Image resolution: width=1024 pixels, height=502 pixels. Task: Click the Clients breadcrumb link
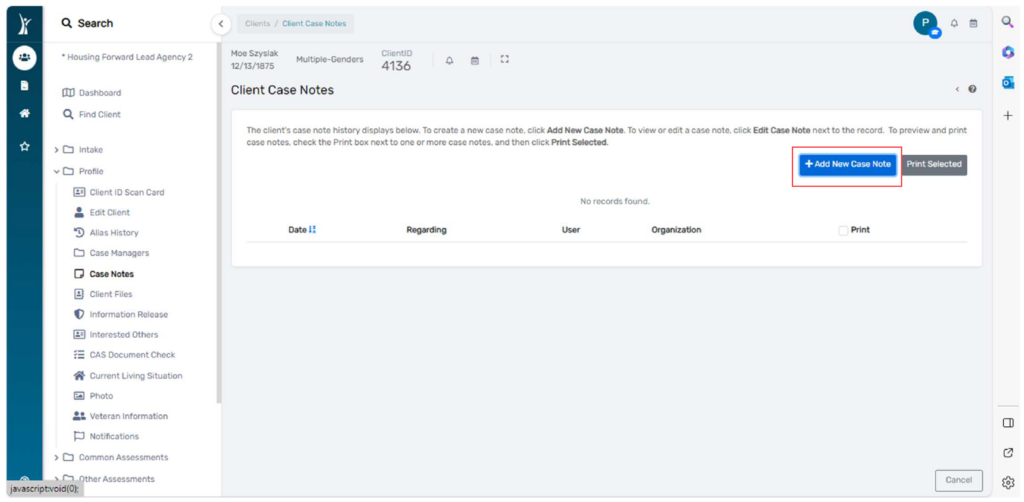point(257,24)
